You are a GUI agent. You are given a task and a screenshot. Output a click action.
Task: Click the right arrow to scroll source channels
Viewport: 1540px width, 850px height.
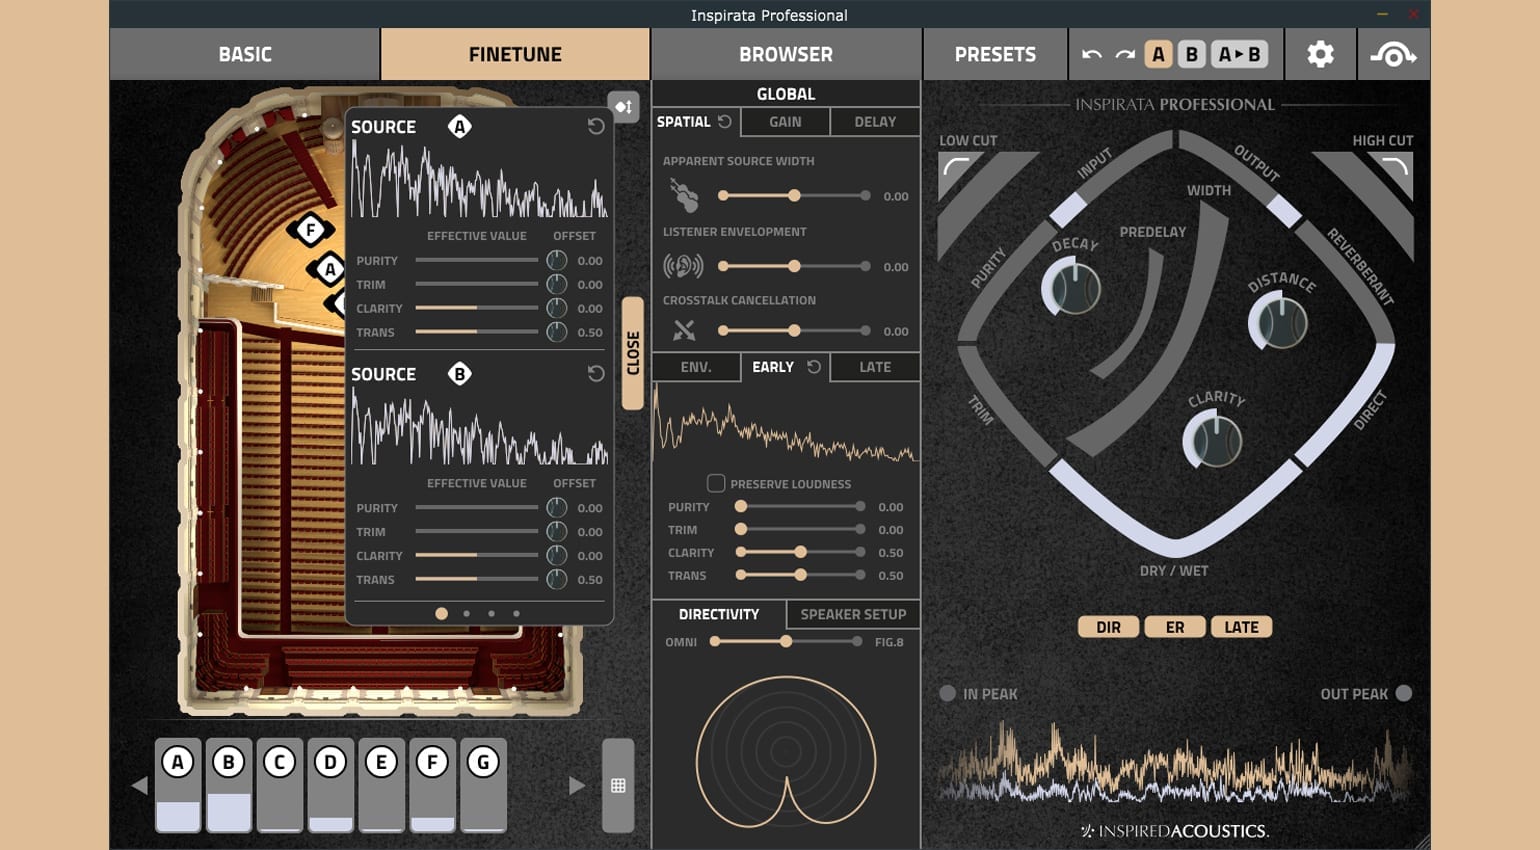tap(576, 785)
